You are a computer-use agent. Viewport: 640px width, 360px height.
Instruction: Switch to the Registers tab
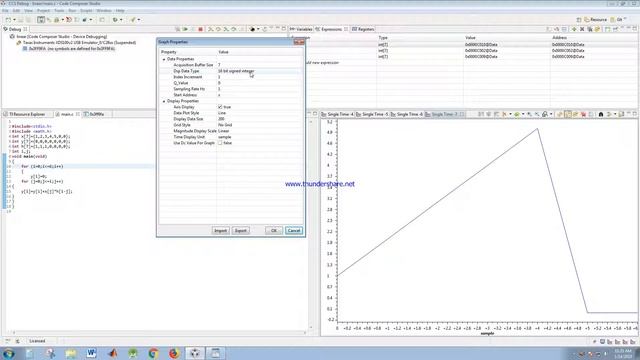click(x=363, y=29)
